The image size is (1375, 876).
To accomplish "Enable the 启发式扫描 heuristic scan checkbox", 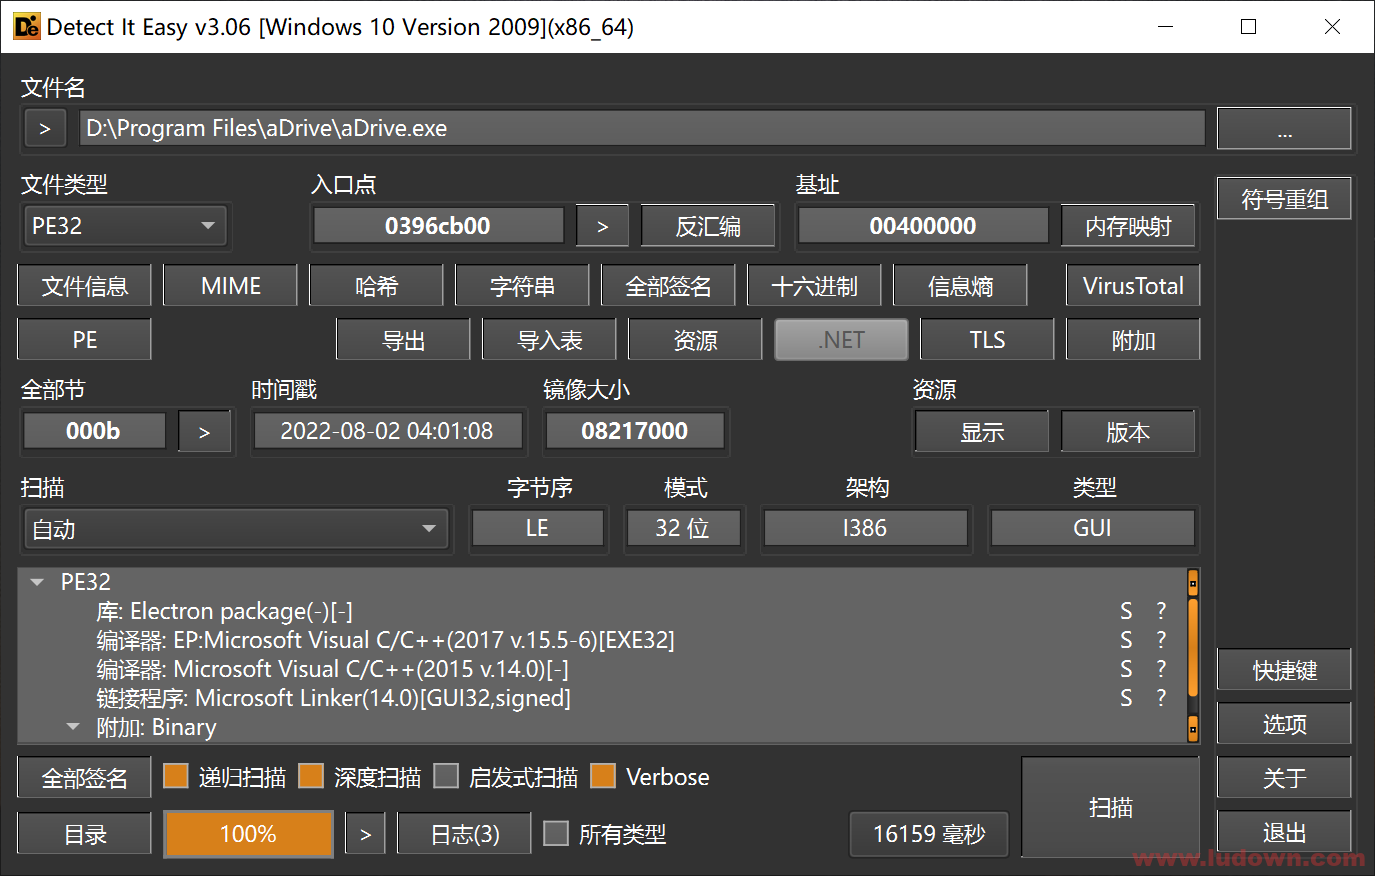I will click(x=446, y=776).
